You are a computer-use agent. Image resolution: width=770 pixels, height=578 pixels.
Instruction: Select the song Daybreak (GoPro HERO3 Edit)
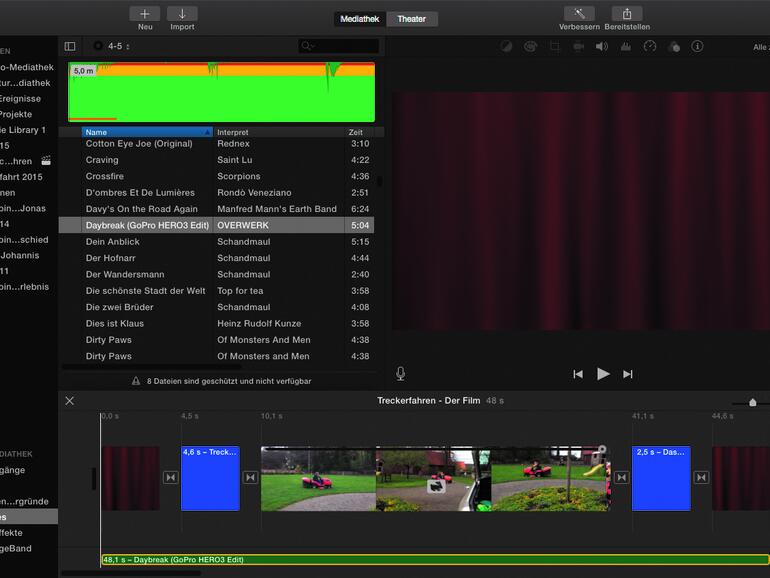(x=147, y=225)
